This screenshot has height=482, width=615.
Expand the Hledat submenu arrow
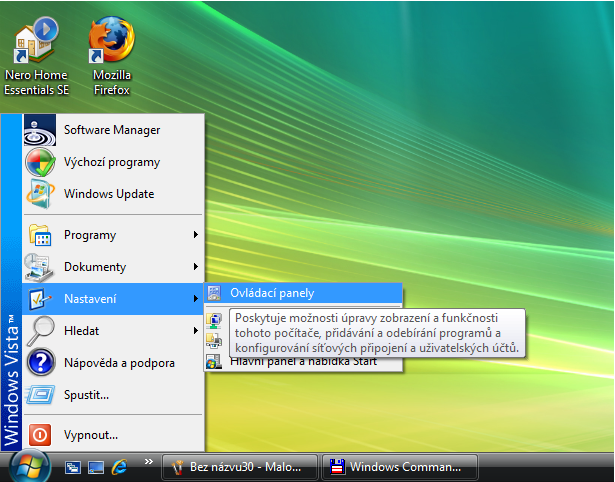[196, 331]
